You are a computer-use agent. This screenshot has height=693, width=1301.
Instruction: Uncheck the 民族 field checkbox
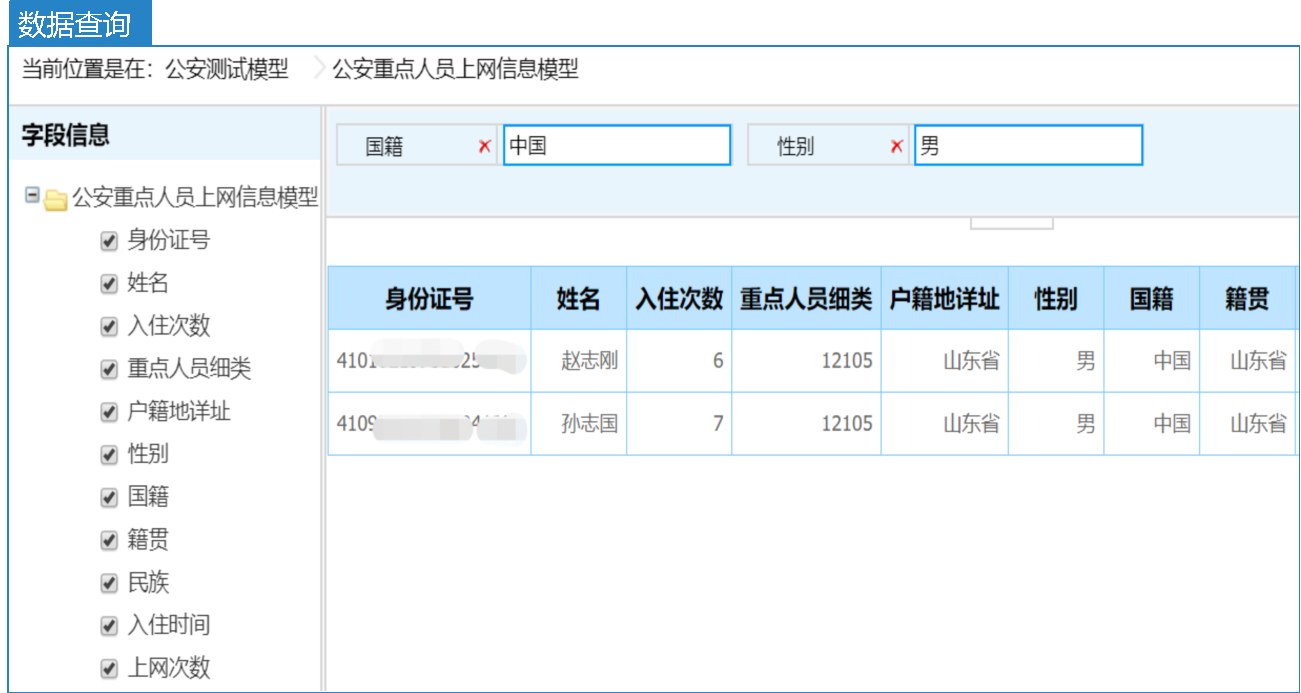tap(110, 583)
